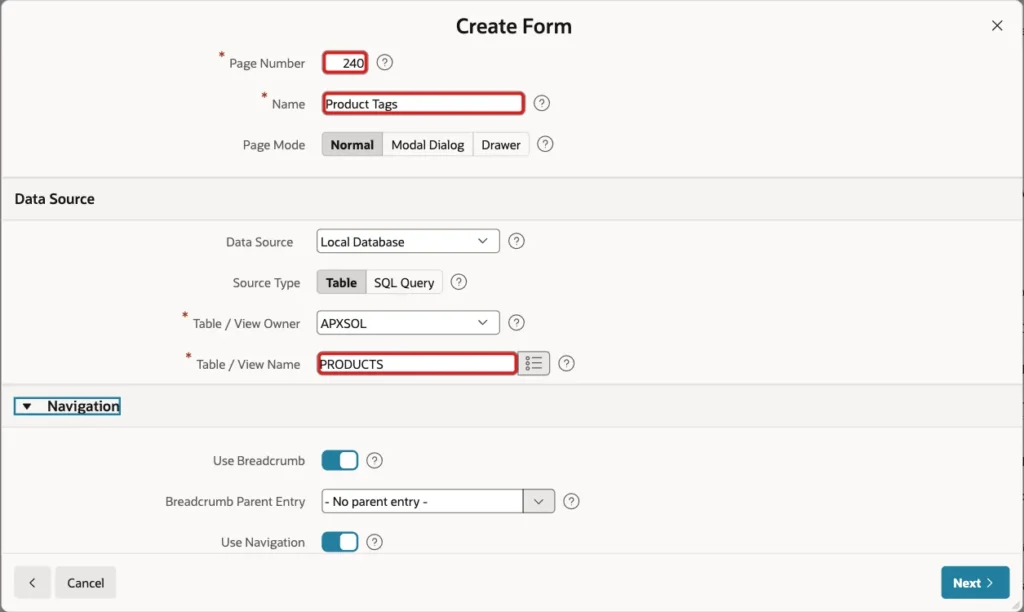Open the Table / View Owner dropdown
Image resolution: width=1024 pixels, height=612 pixels.
pyautogui.click(x=408, y=323)
